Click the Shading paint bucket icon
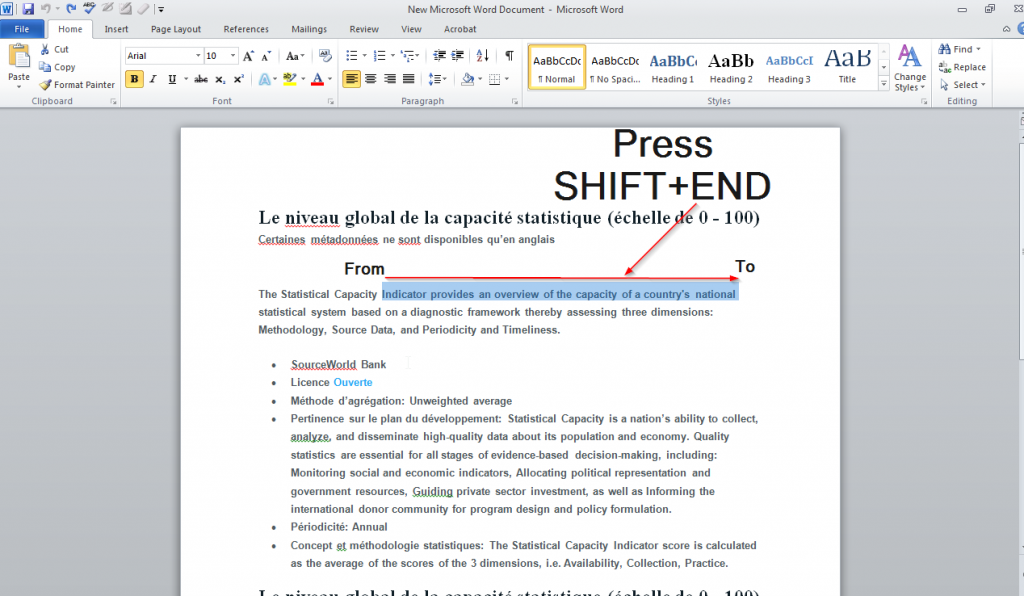This screenshot has height=596, width=1024. [468, 79]
